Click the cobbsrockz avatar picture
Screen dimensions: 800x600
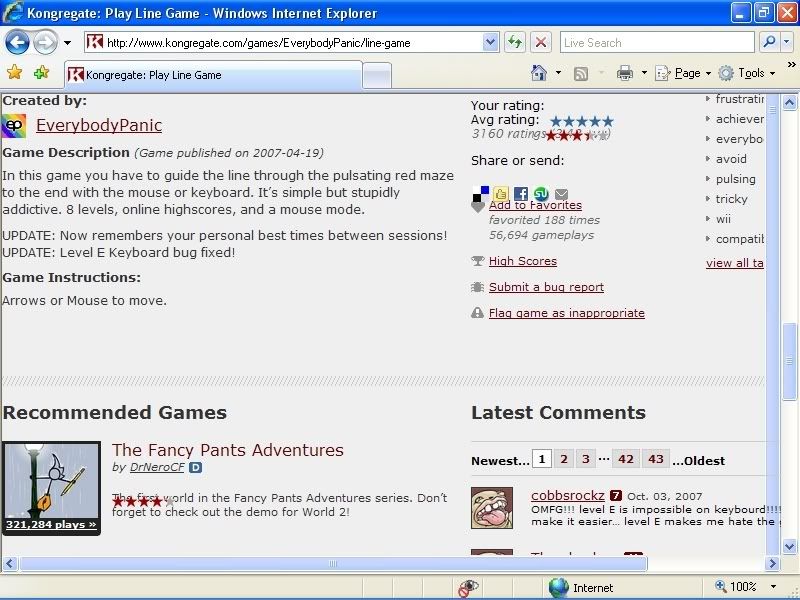[x=492, y=508]
